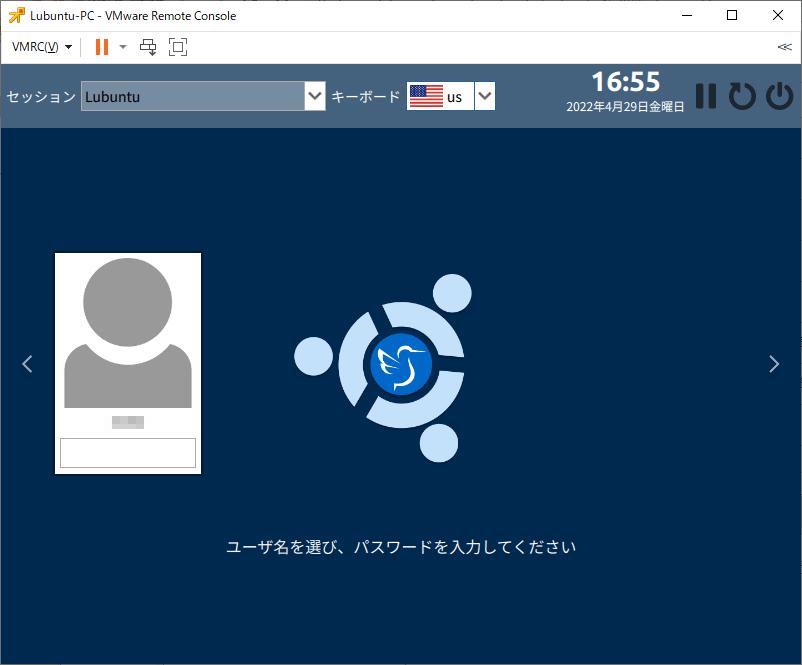Collapse the VMRC toolbar with double chevron

pos(785,47)
